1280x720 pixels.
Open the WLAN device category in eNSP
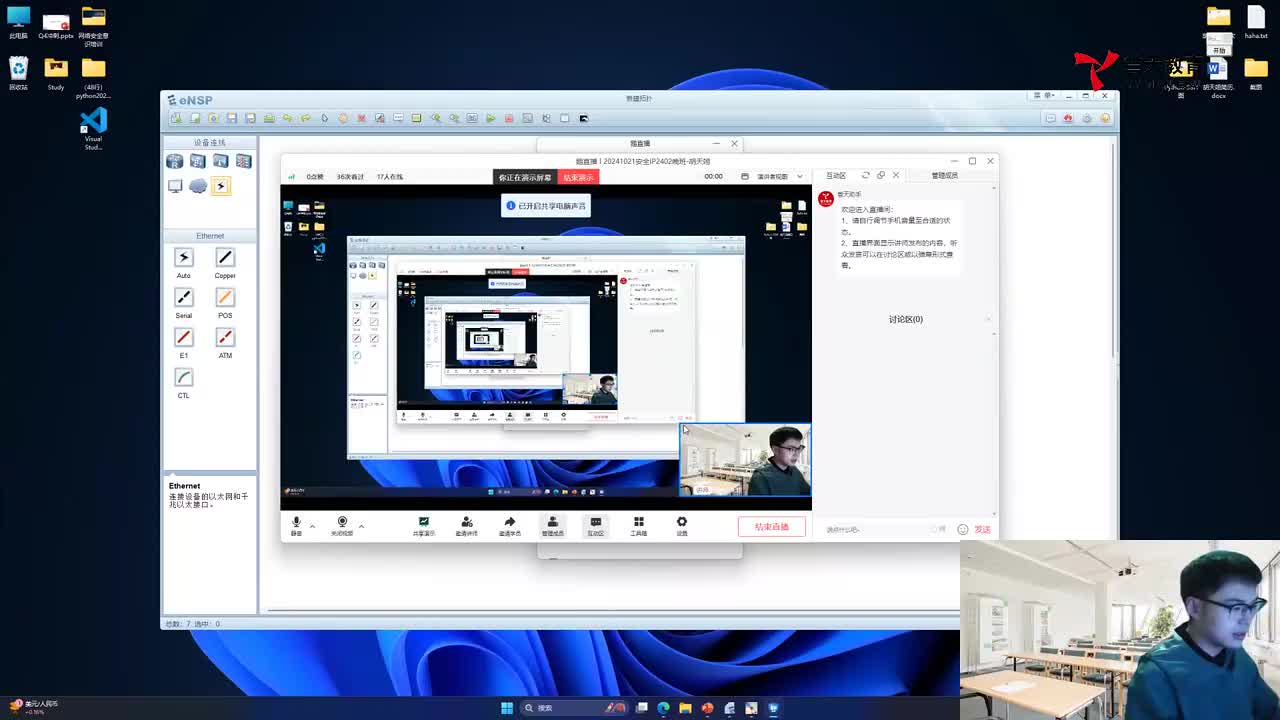pos(221,161)
